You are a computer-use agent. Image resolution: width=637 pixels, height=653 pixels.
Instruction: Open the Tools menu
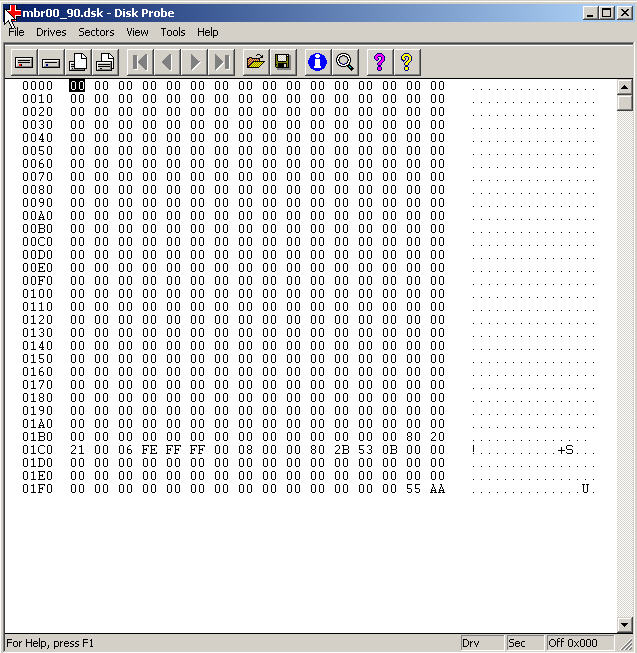tap(173, 32)
